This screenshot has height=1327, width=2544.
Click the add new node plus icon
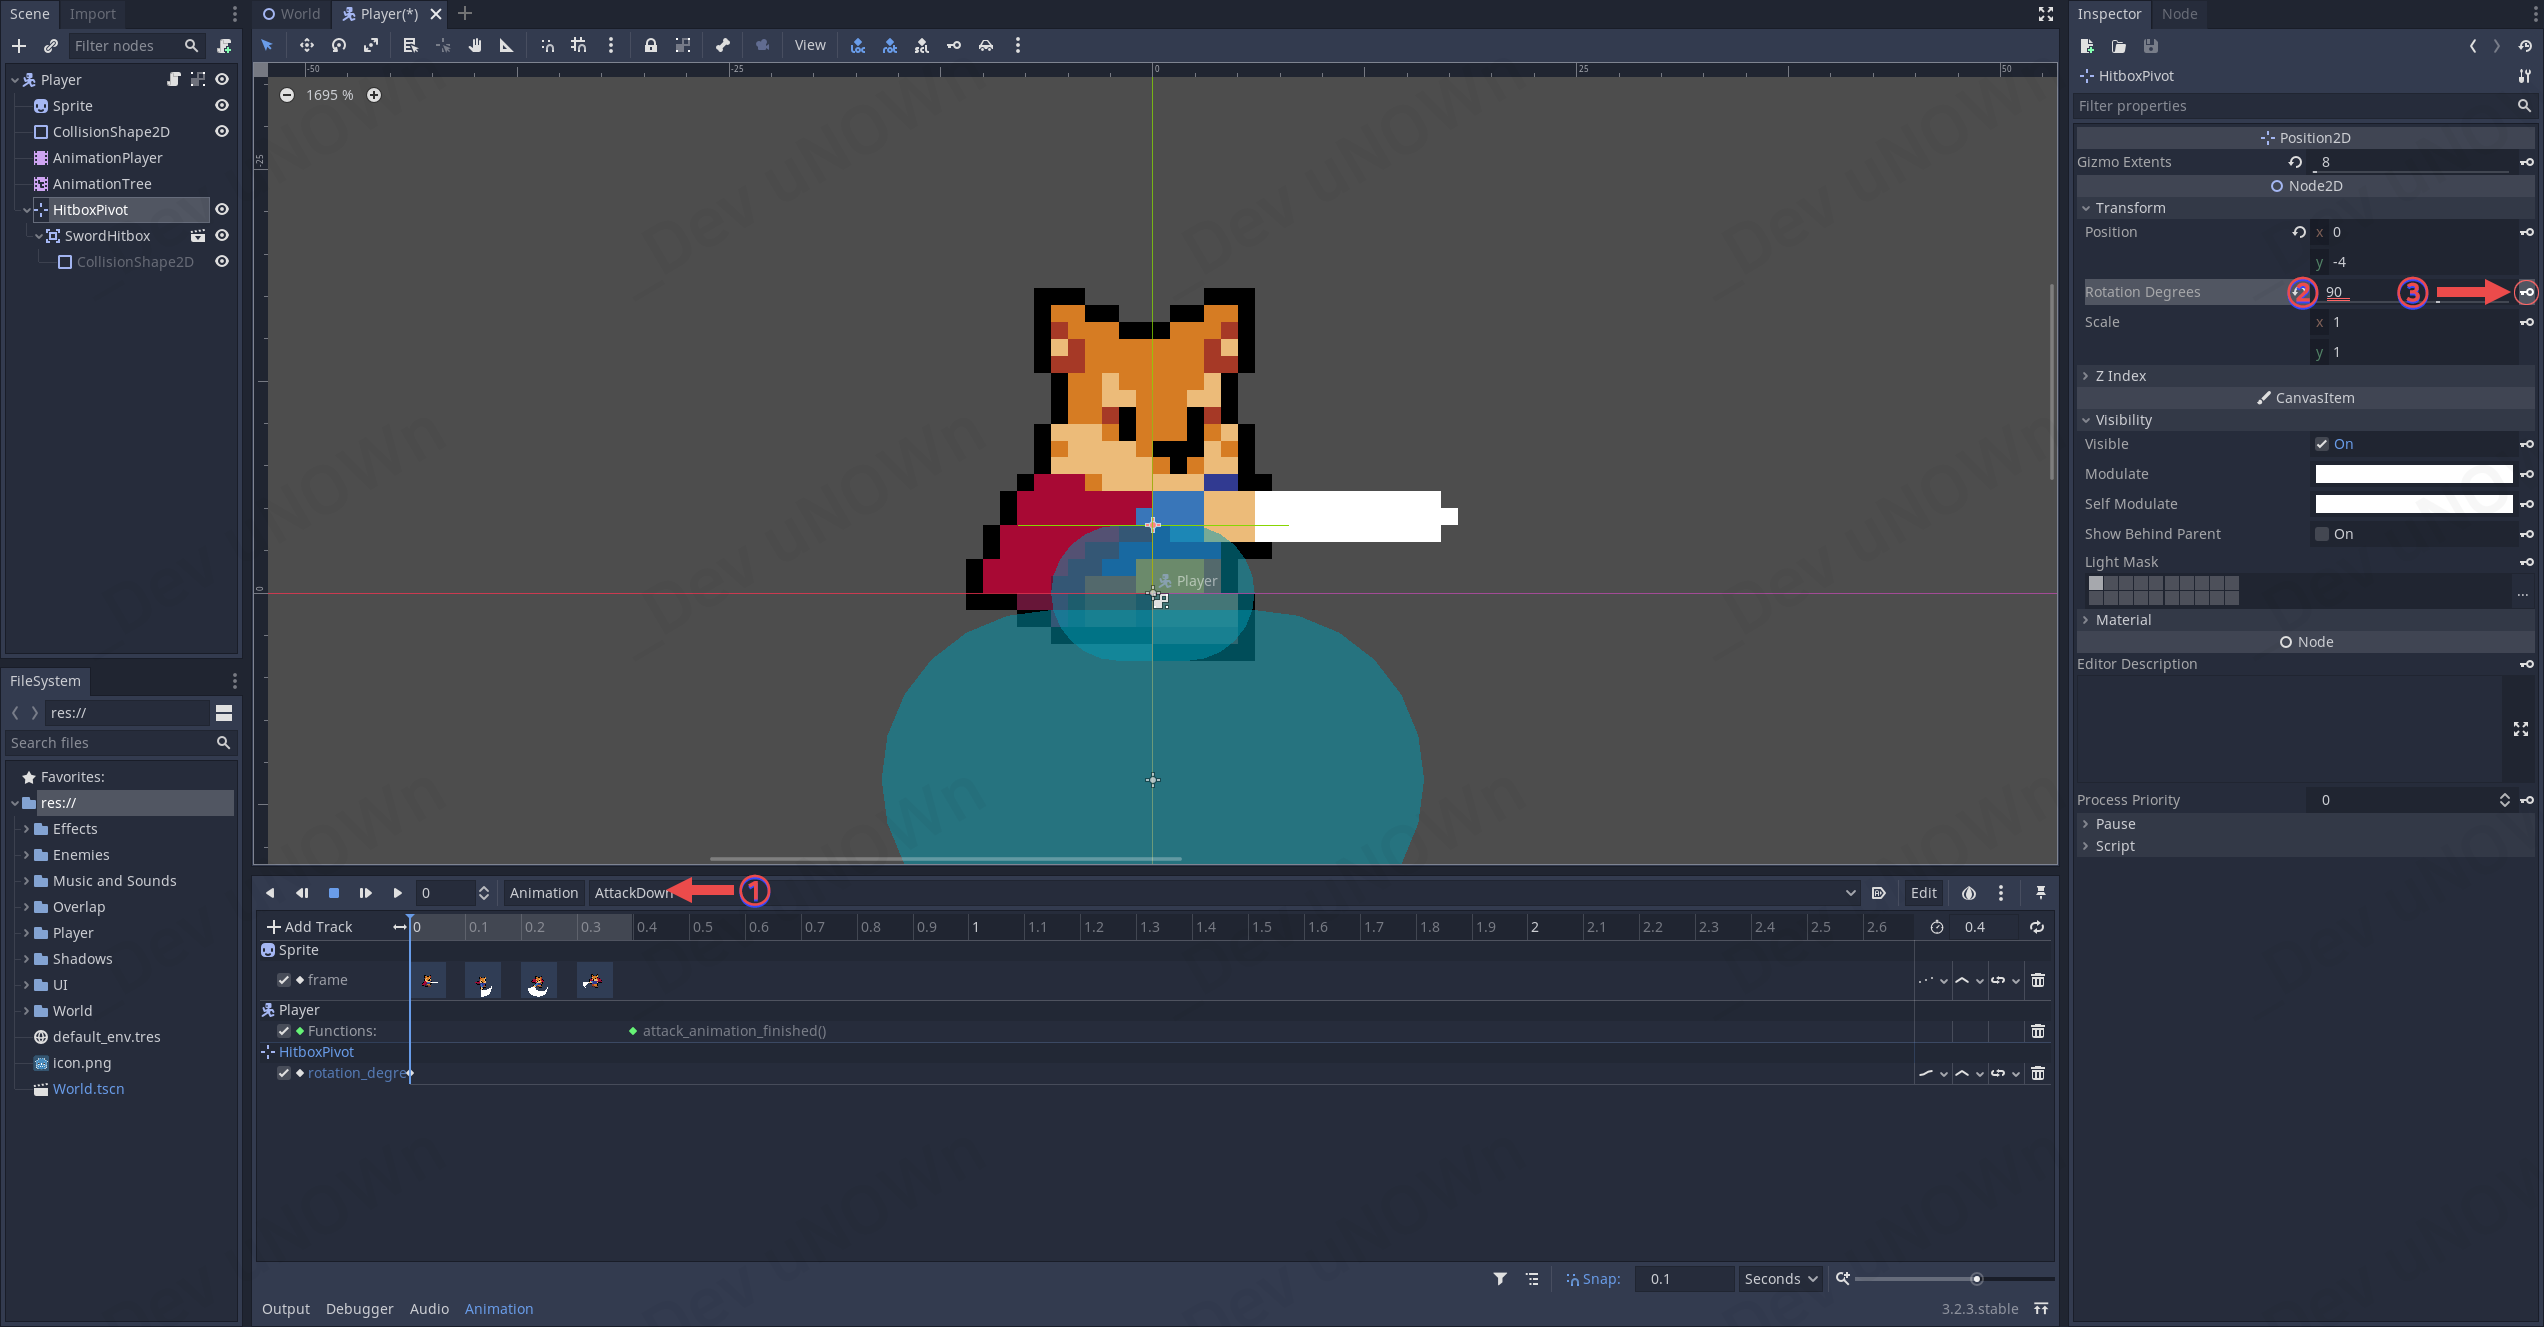(19, 46)
